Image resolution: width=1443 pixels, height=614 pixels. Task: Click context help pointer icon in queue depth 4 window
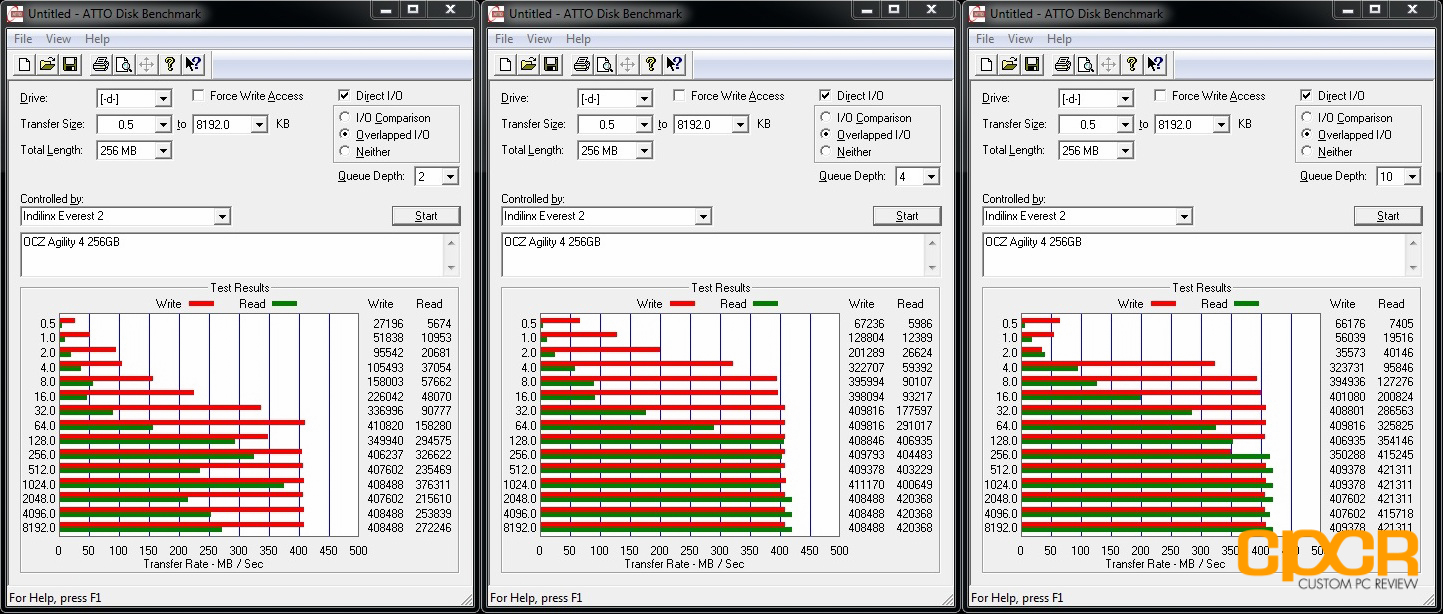[675, 65]
